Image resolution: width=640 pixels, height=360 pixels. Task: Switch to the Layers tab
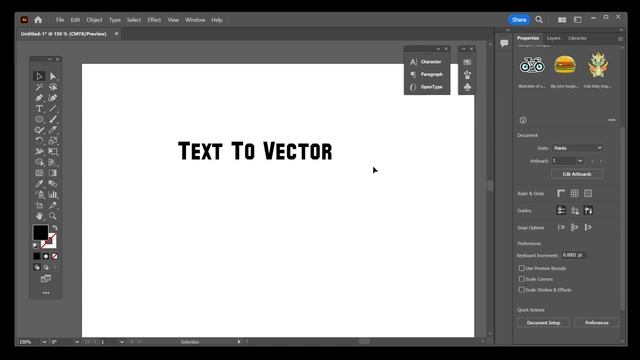click(x=553, y=38)
